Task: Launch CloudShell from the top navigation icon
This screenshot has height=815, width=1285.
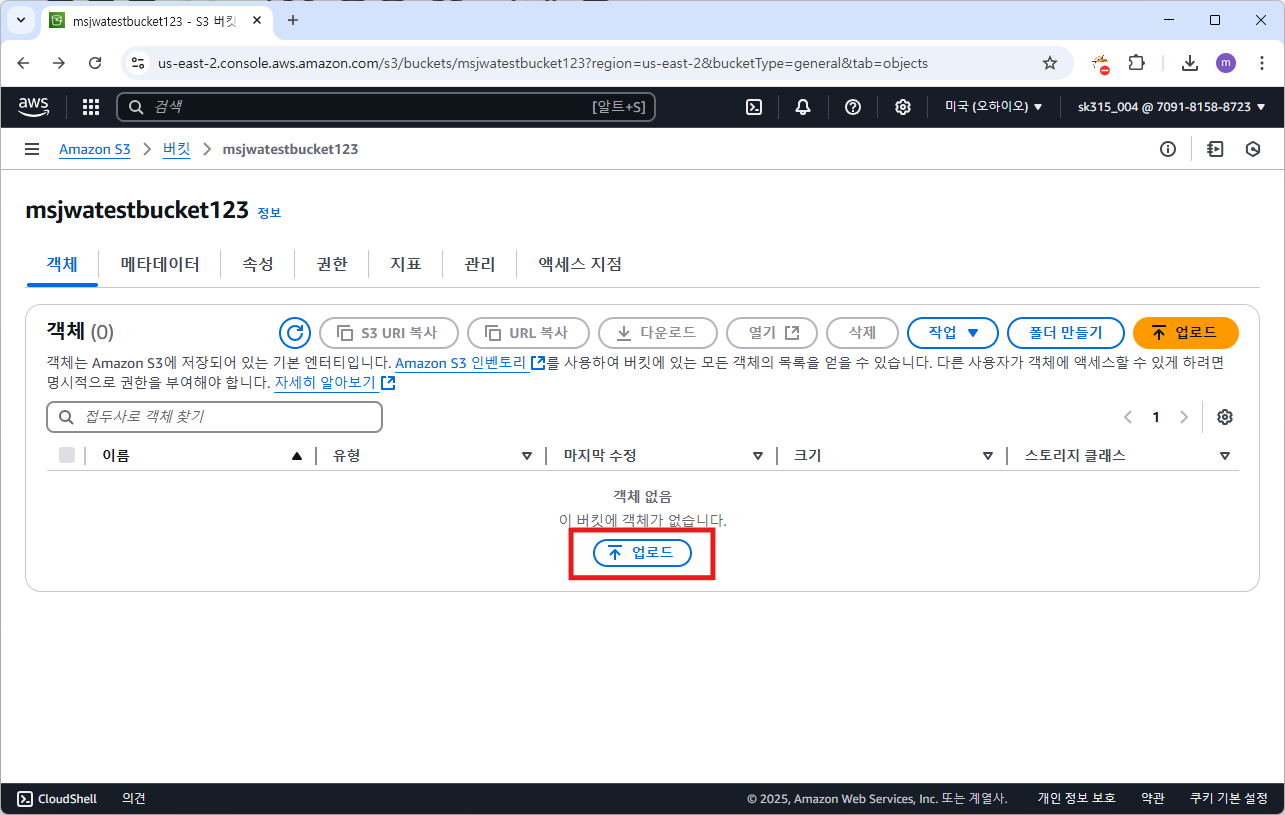Action: point(755,107)
